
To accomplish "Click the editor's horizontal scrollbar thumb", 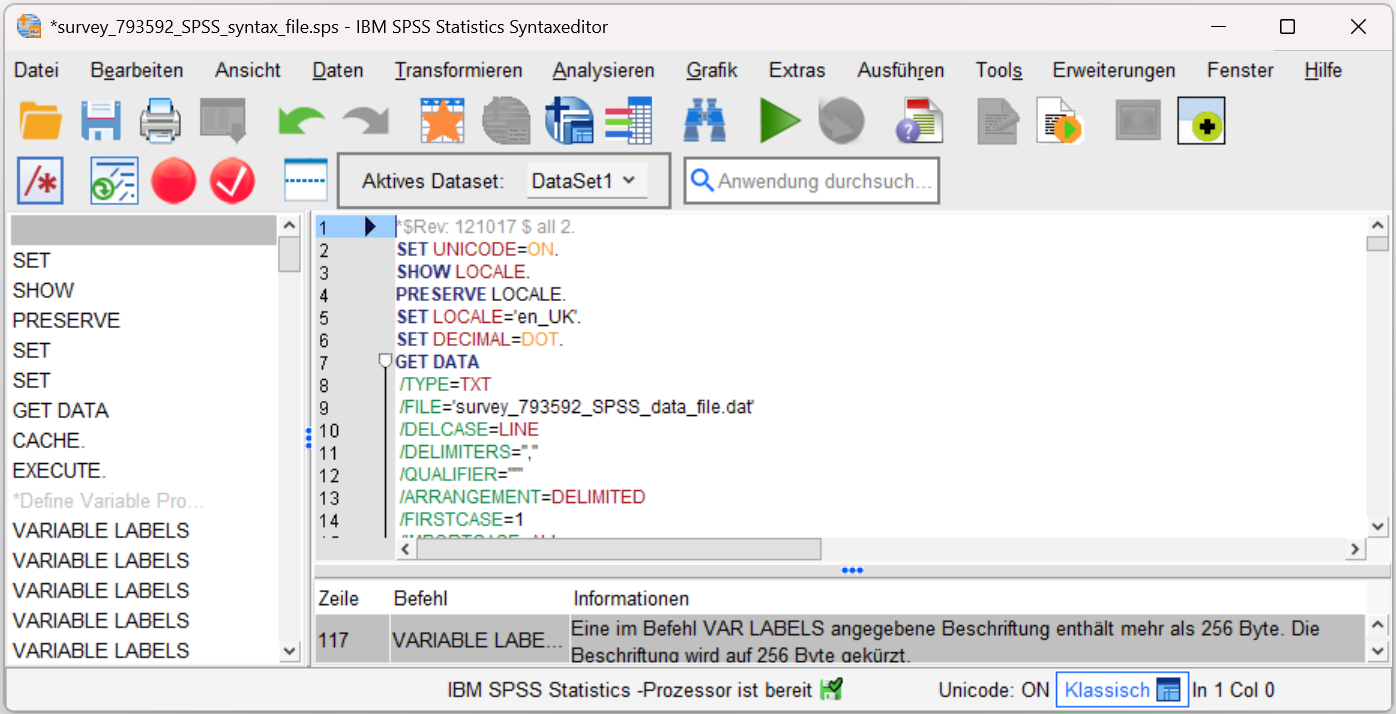I will click(x=618, y=549).
